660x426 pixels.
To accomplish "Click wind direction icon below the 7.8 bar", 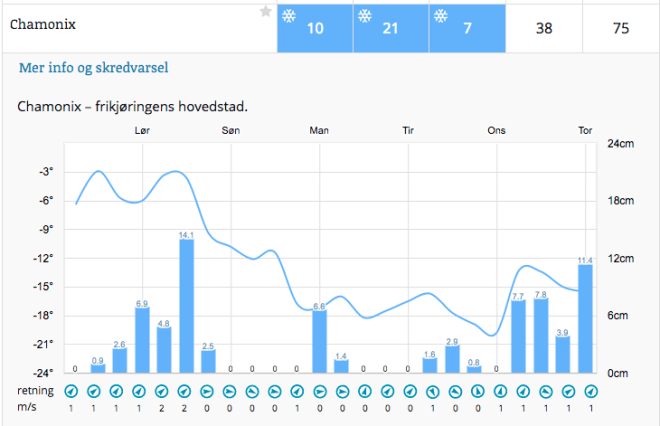I will pyautogui.click(x=546, y=391).
